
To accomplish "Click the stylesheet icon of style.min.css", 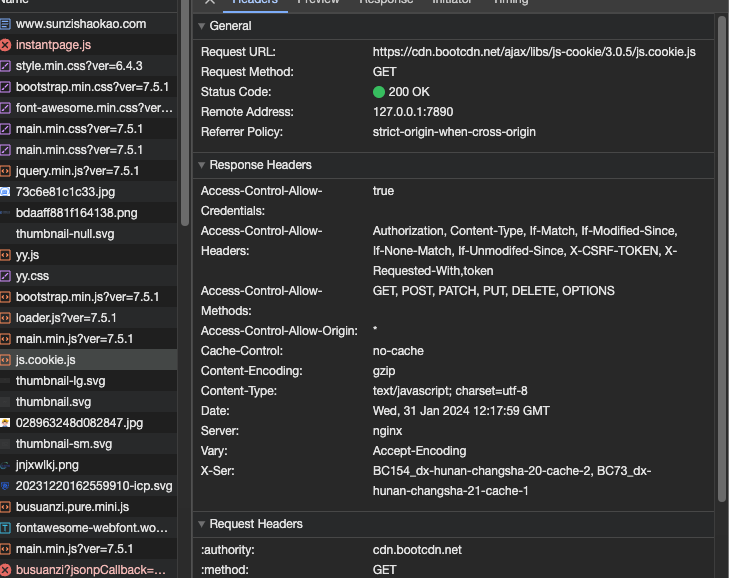I will 5,66.
